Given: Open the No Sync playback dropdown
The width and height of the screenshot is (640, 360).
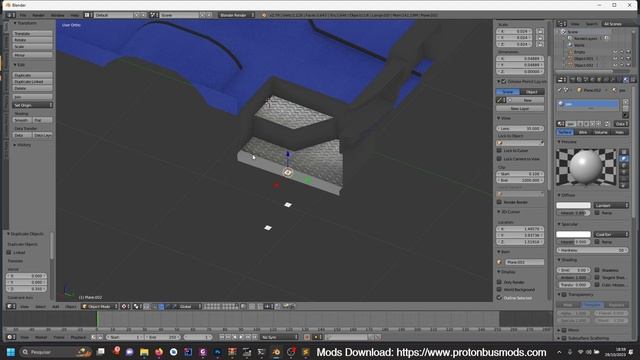Looking at the screenshot, I should point(279,337).
